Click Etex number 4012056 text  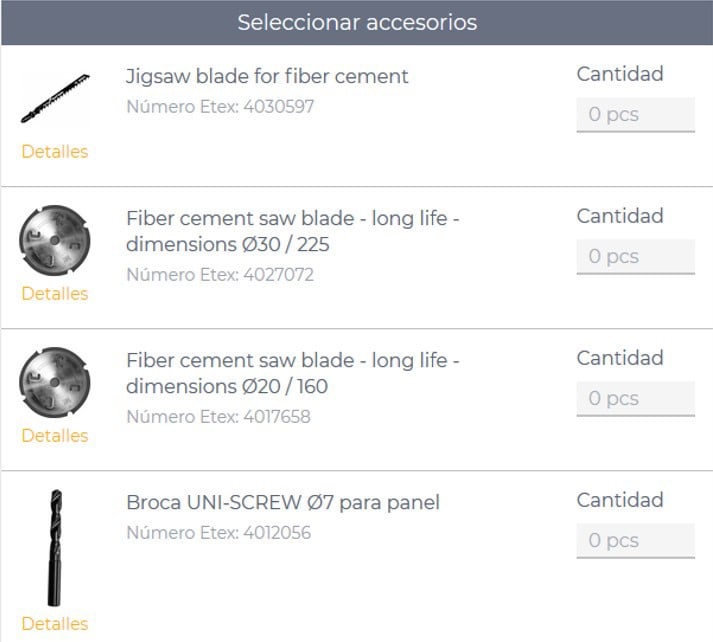pos(218,533)
